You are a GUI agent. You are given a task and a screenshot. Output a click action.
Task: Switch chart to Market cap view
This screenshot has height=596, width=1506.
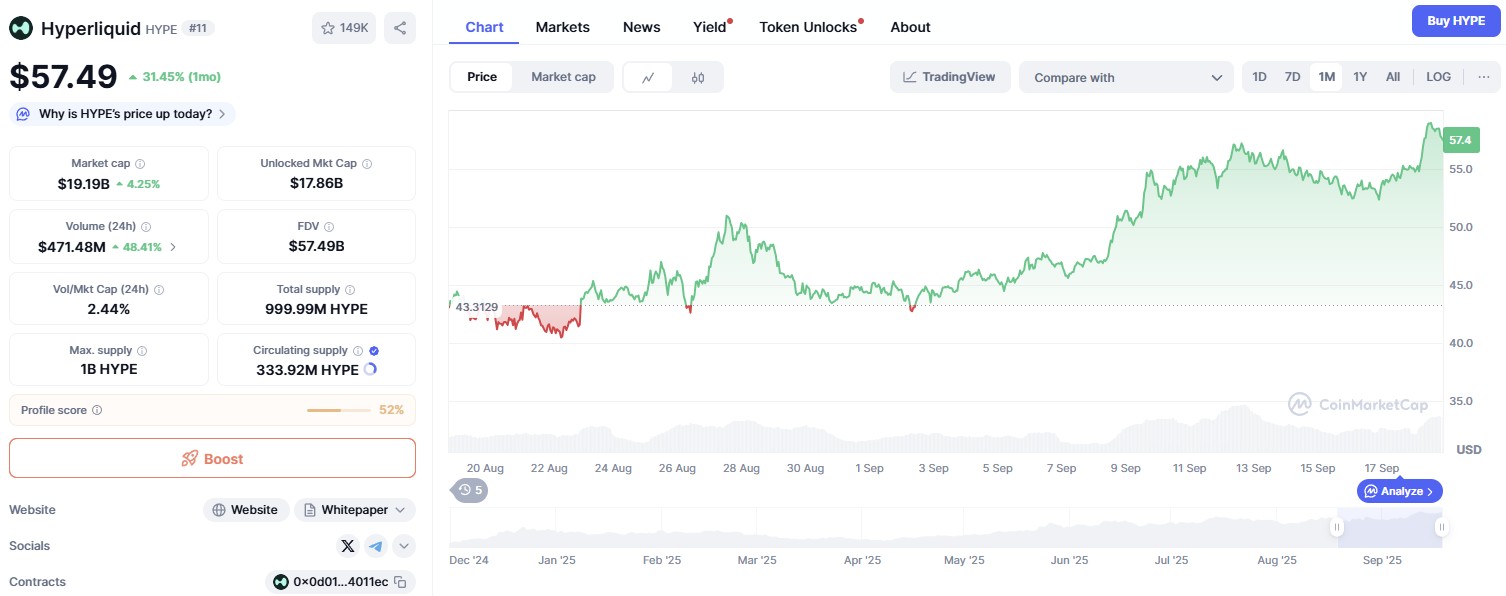tap(563, 77)
